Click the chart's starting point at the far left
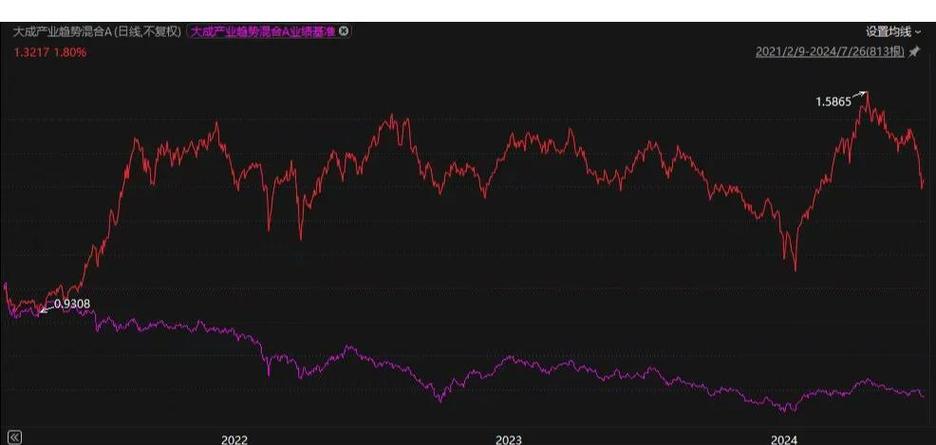 click(x=6, y=285)
